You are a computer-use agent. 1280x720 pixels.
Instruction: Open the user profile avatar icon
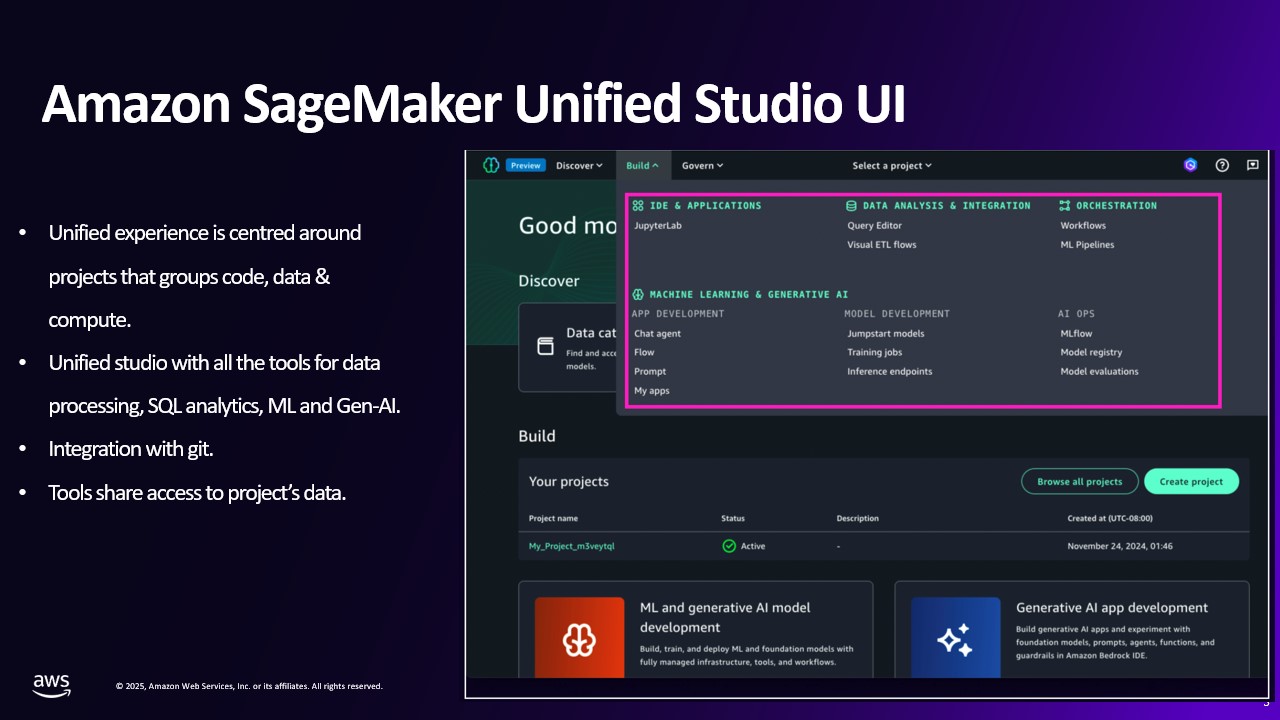click(x=1190, y=166)
